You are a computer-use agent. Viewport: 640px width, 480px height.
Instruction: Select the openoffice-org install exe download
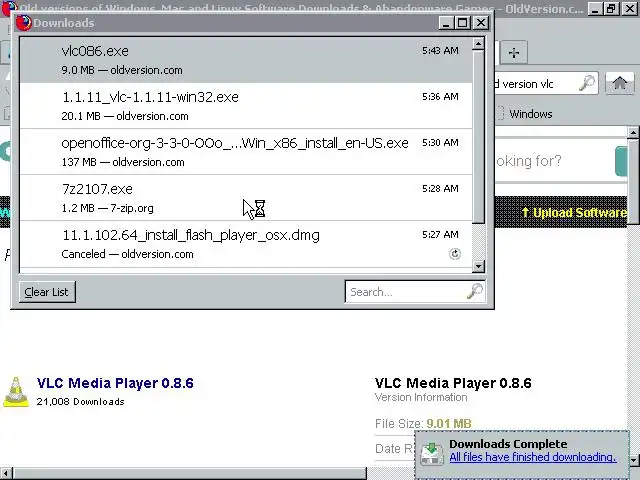(x=246, y=152)
